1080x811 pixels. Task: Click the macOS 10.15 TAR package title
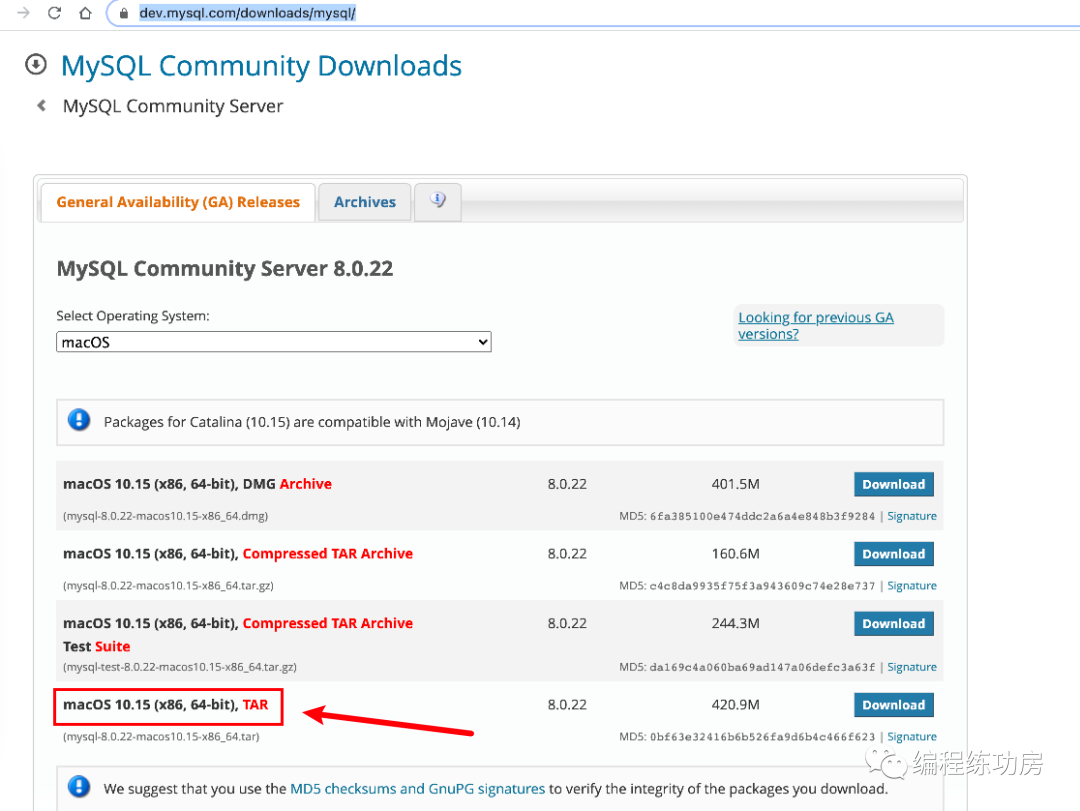click(165, 705)
